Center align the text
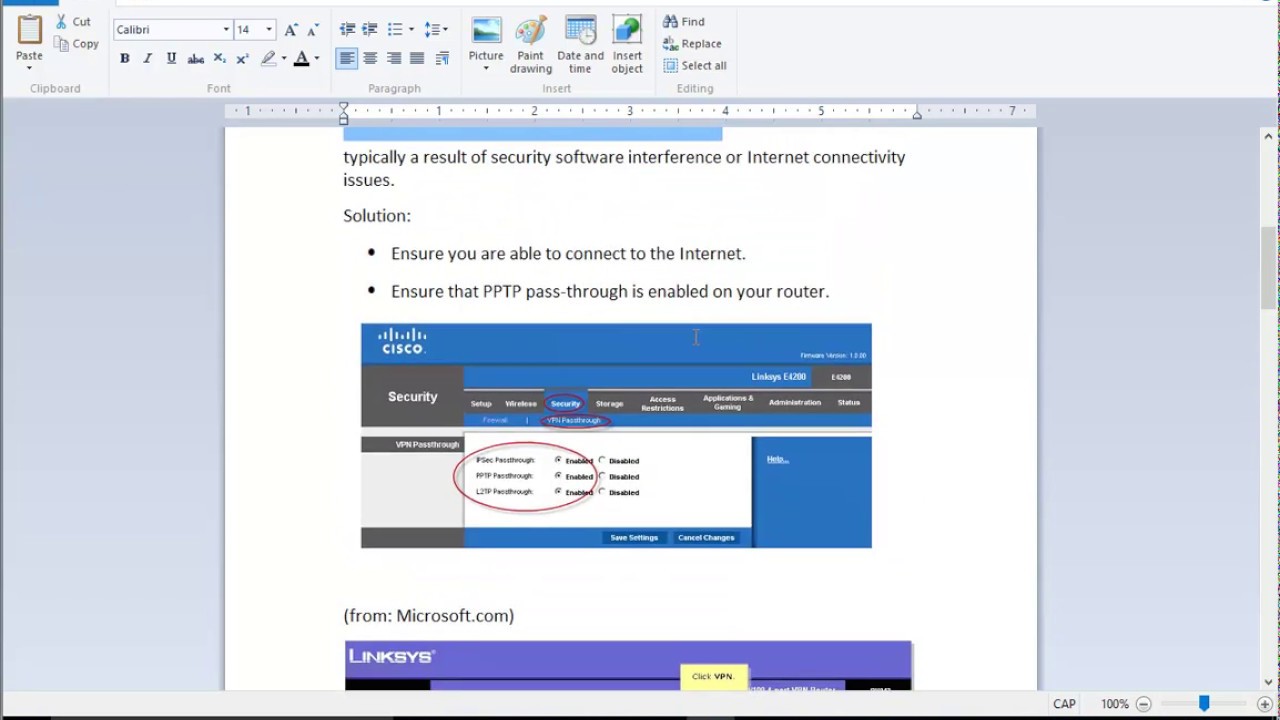The height and width of the screenshot is (720, 1280). pos(370,59)
